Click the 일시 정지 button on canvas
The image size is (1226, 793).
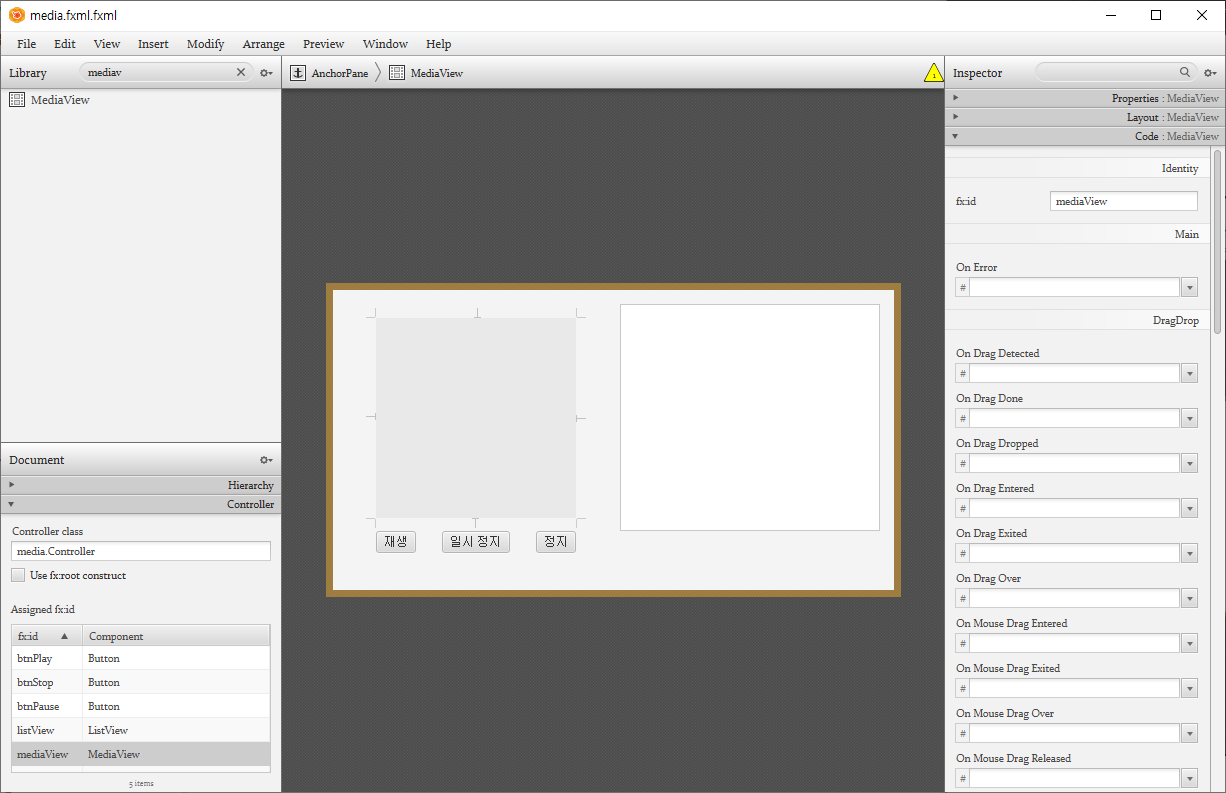pos(476,542)
